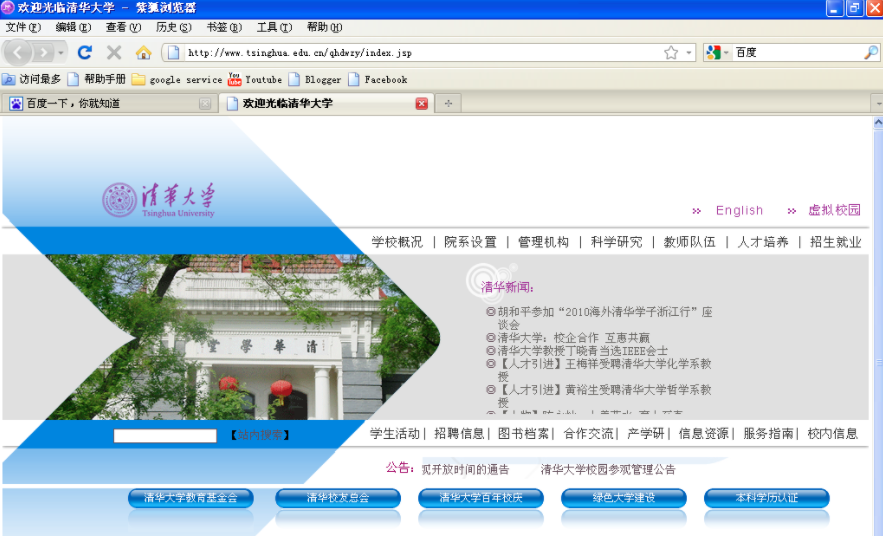Expand the address bar history dropdown arrow
Viewport: 883px width, 536px height.
[x=688, y=53]
